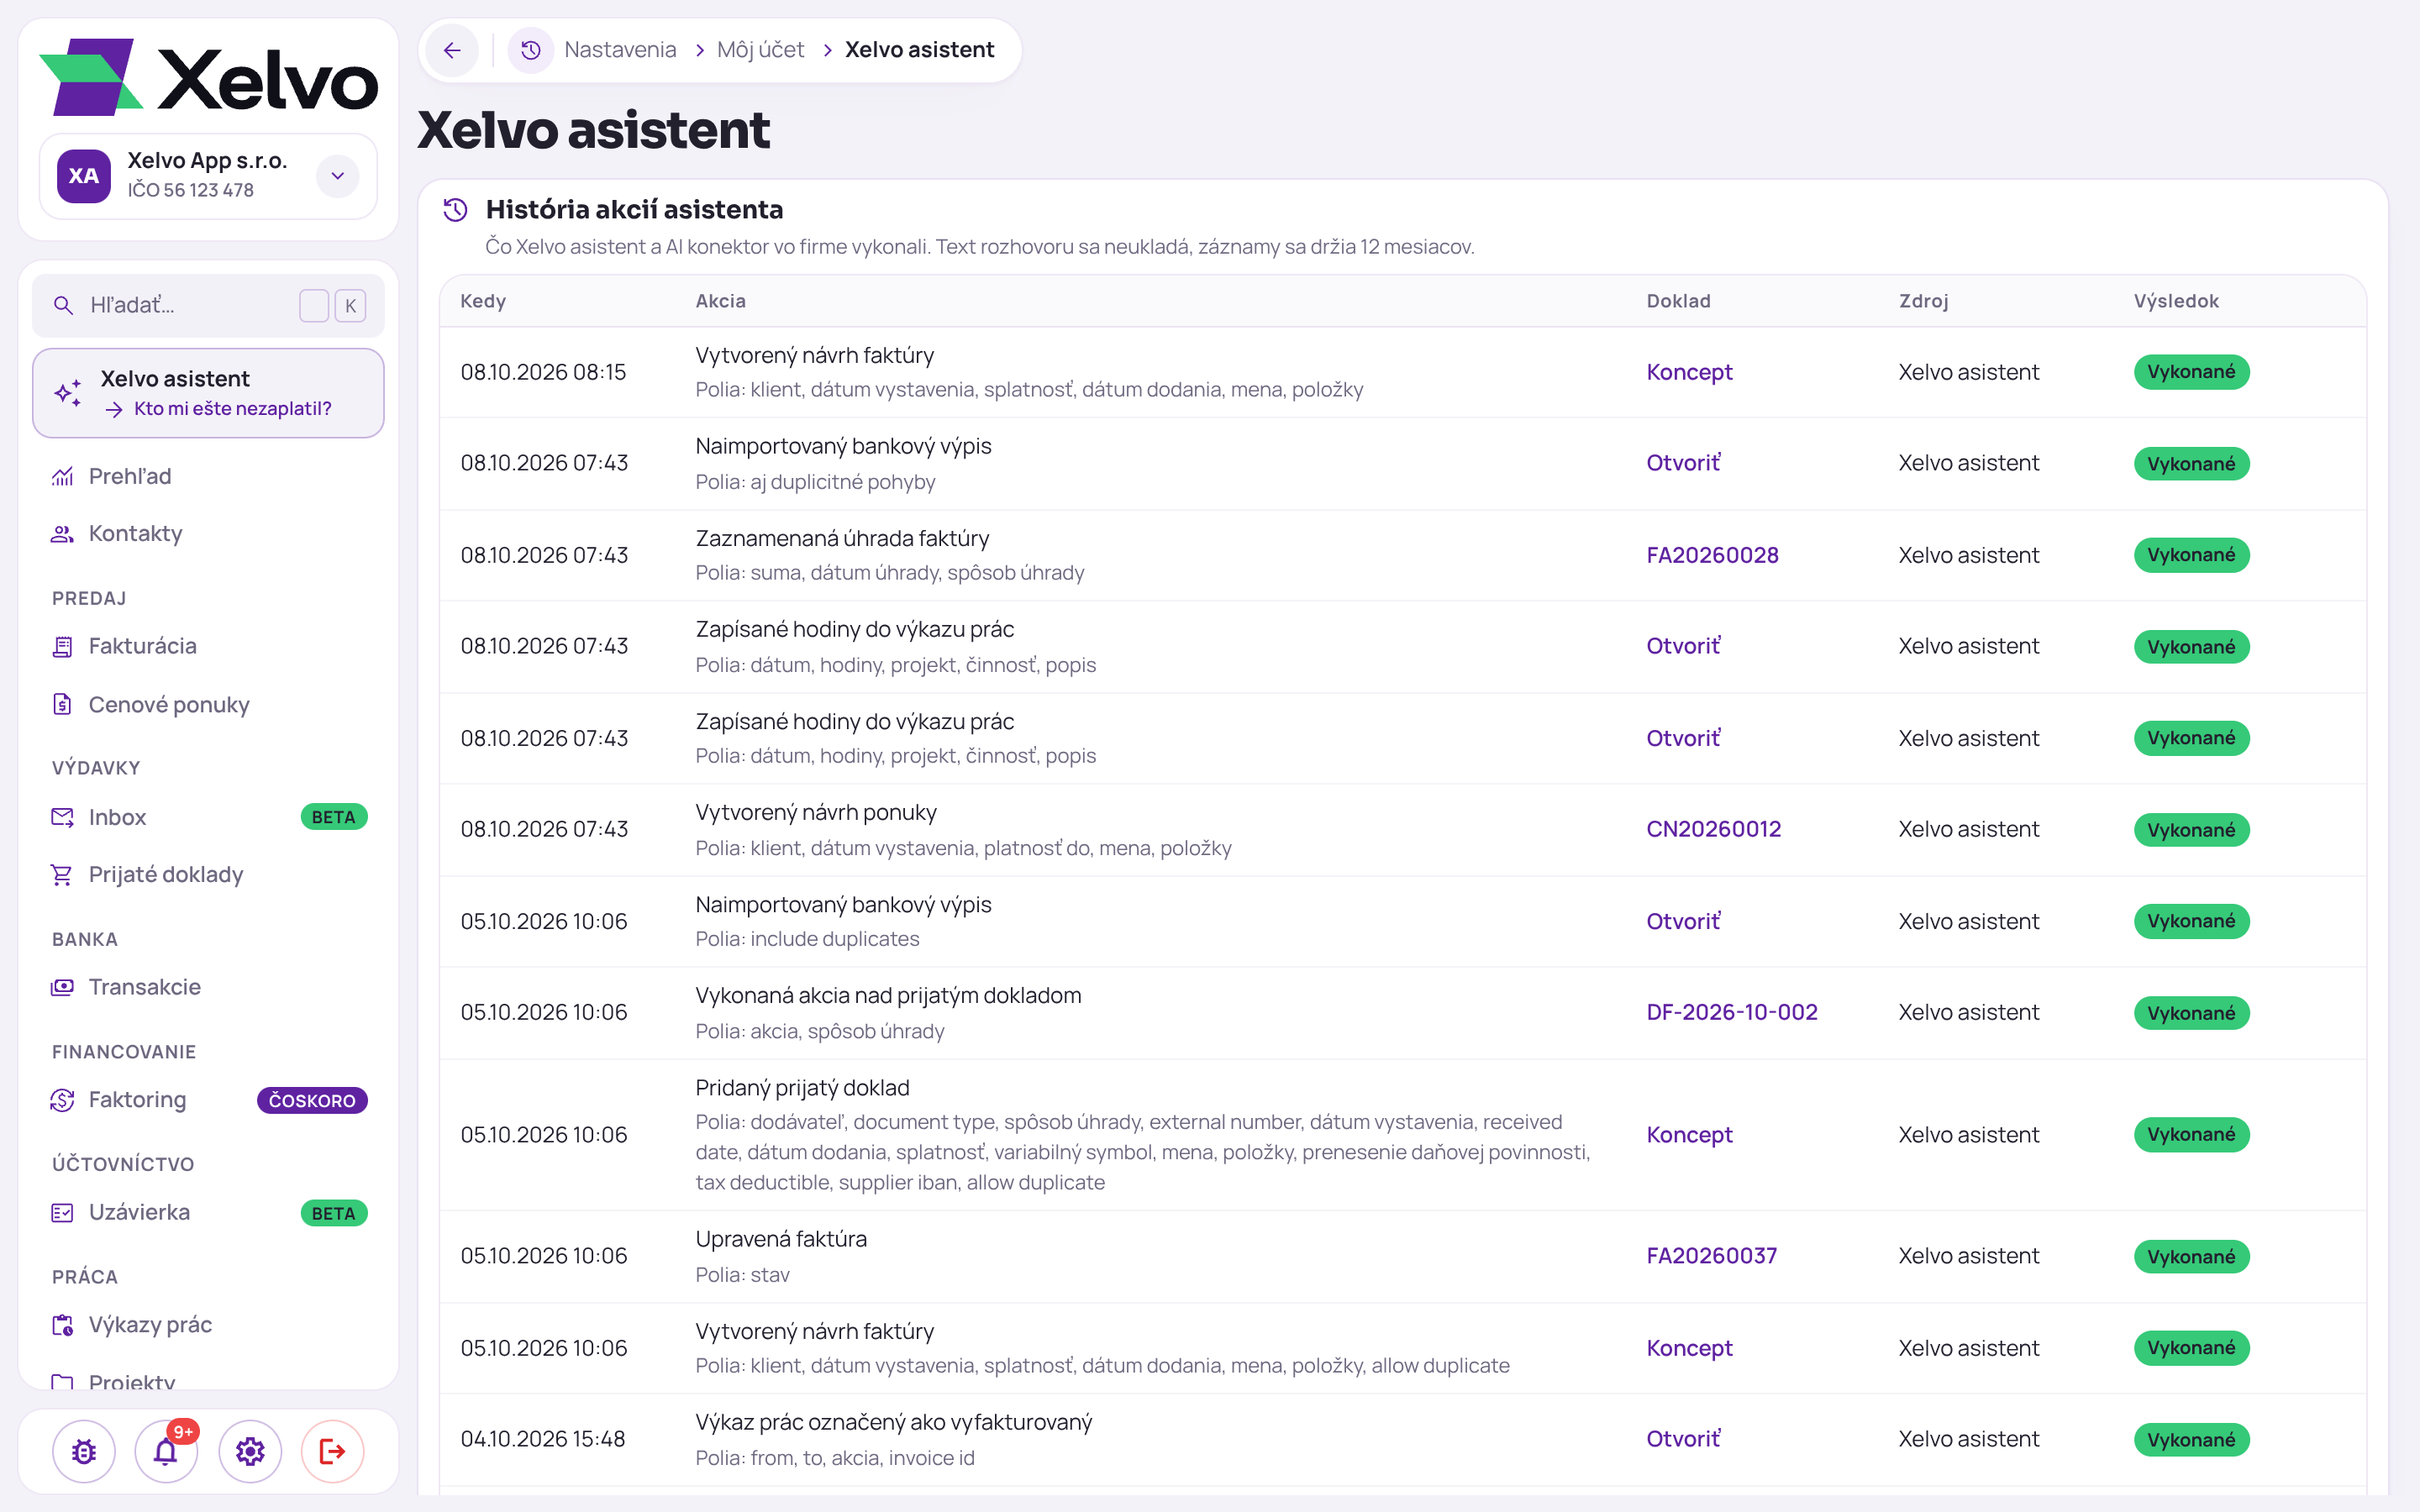The image size is (2420, 1512).
Task: Open the Xelvo asistent sidebar card
Action: [x=208, y=393]
